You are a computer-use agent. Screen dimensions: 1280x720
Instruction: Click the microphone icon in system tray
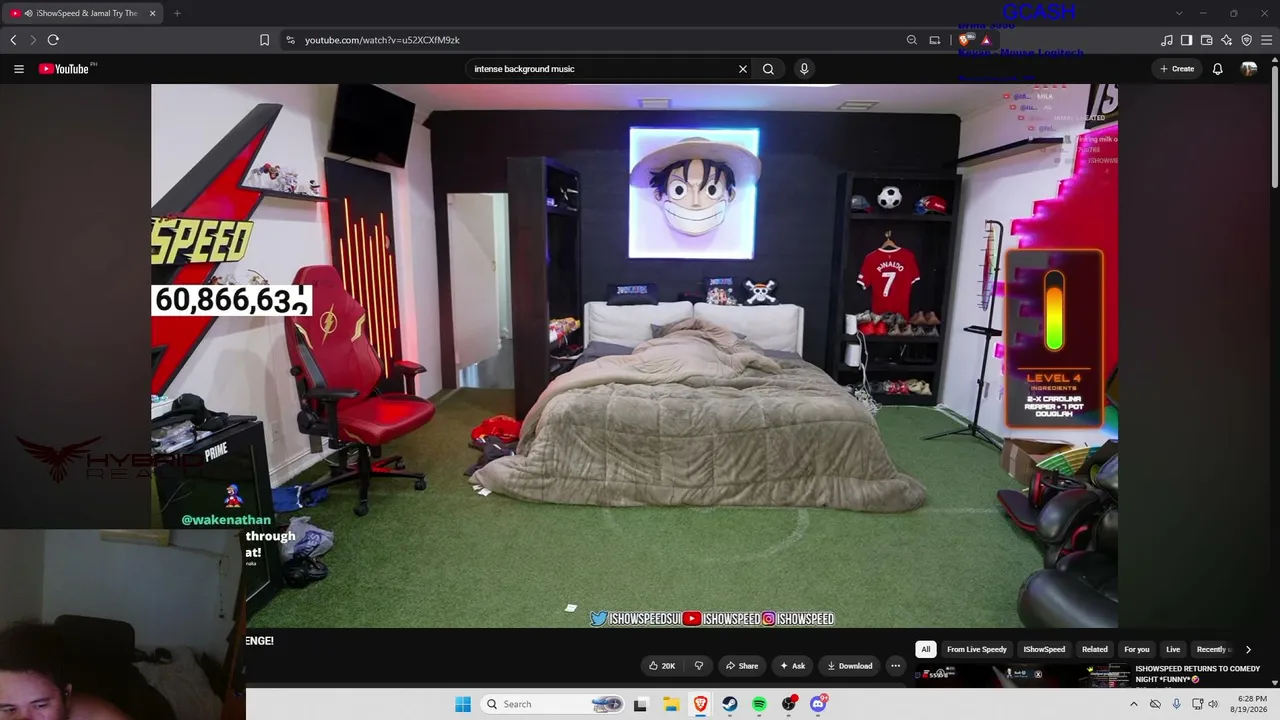(x=1176, y=704)
